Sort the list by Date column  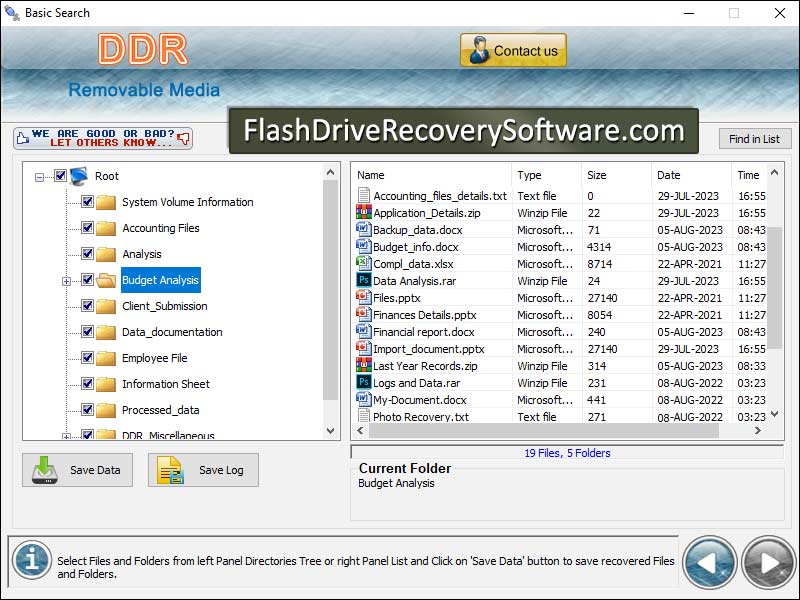tap(691, 175)
